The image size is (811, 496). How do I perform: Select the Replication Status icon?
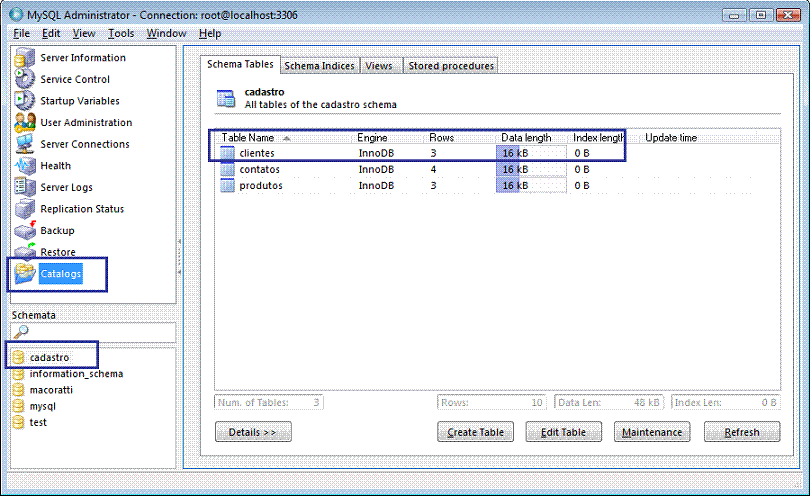24,208
